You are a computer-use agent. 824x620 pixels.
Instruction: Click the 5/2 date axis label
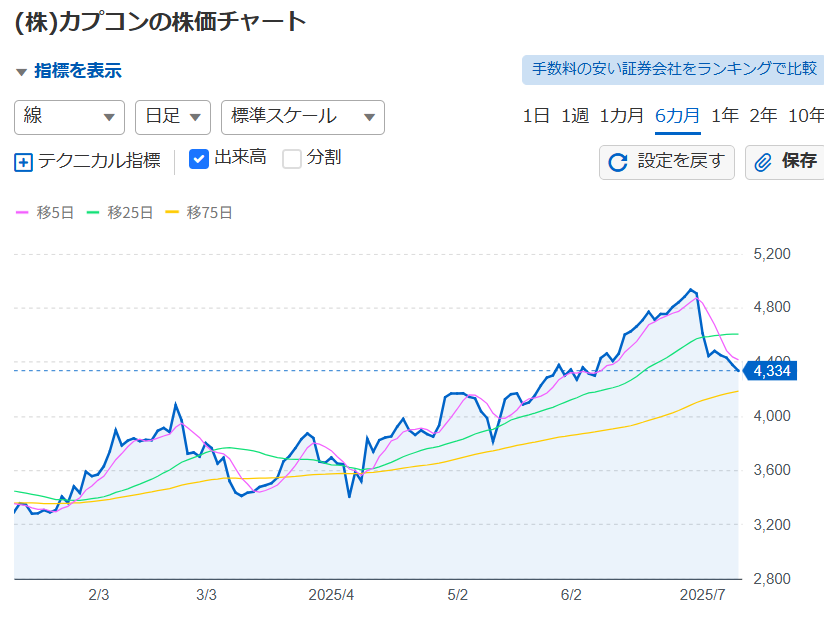pos(458,595)
